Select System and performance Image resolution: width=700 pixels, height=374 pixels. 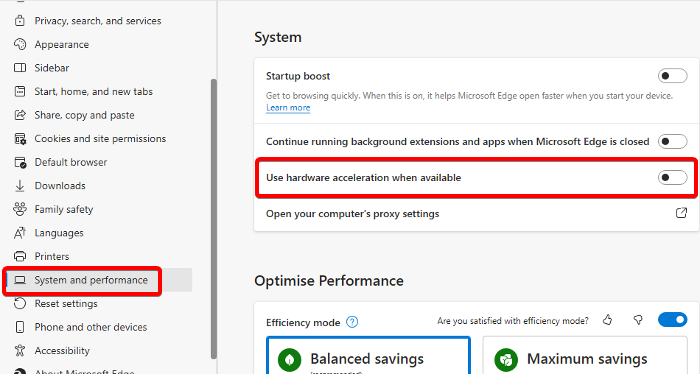pos(91,280)
